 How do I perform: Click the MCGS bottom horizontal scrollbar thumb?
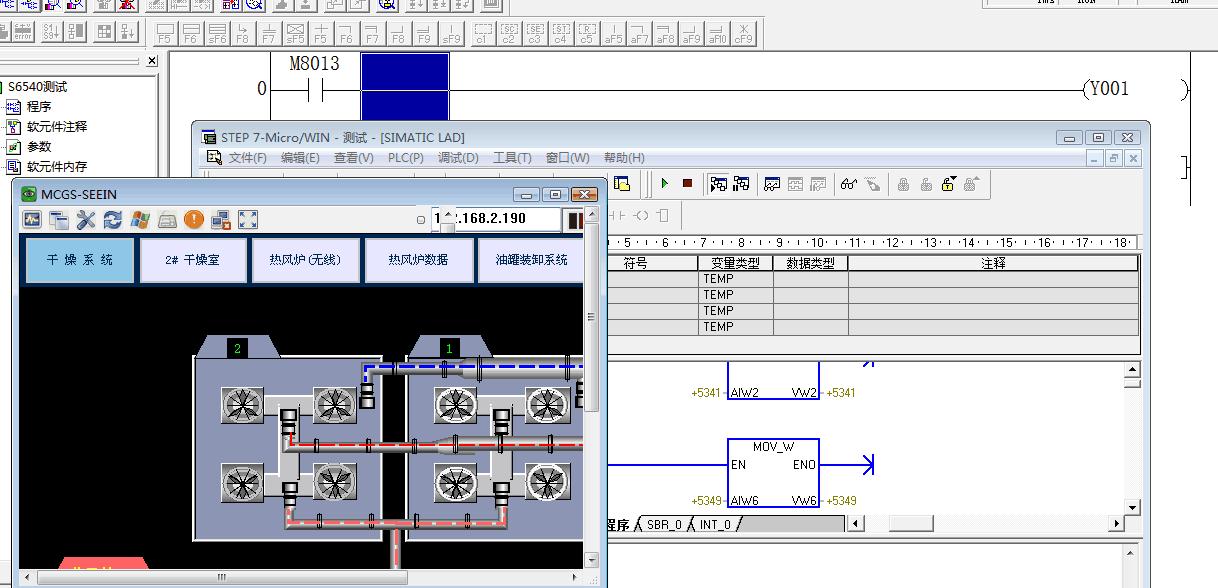pos(221,577)
